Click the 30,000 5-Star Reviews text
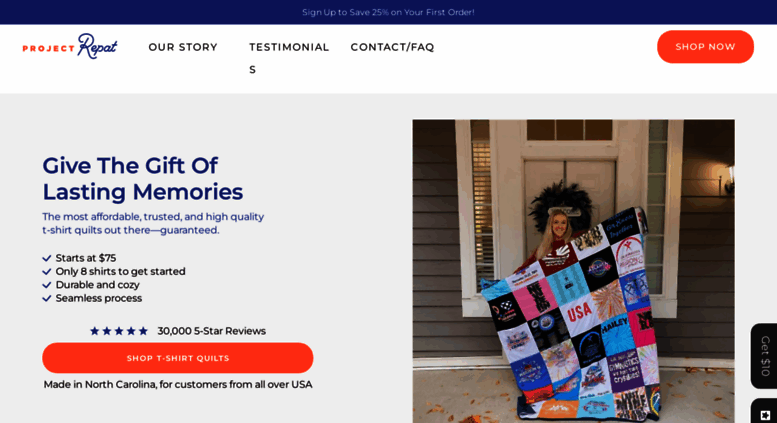Screen dimensions: 777x423 tap(212, 331)
